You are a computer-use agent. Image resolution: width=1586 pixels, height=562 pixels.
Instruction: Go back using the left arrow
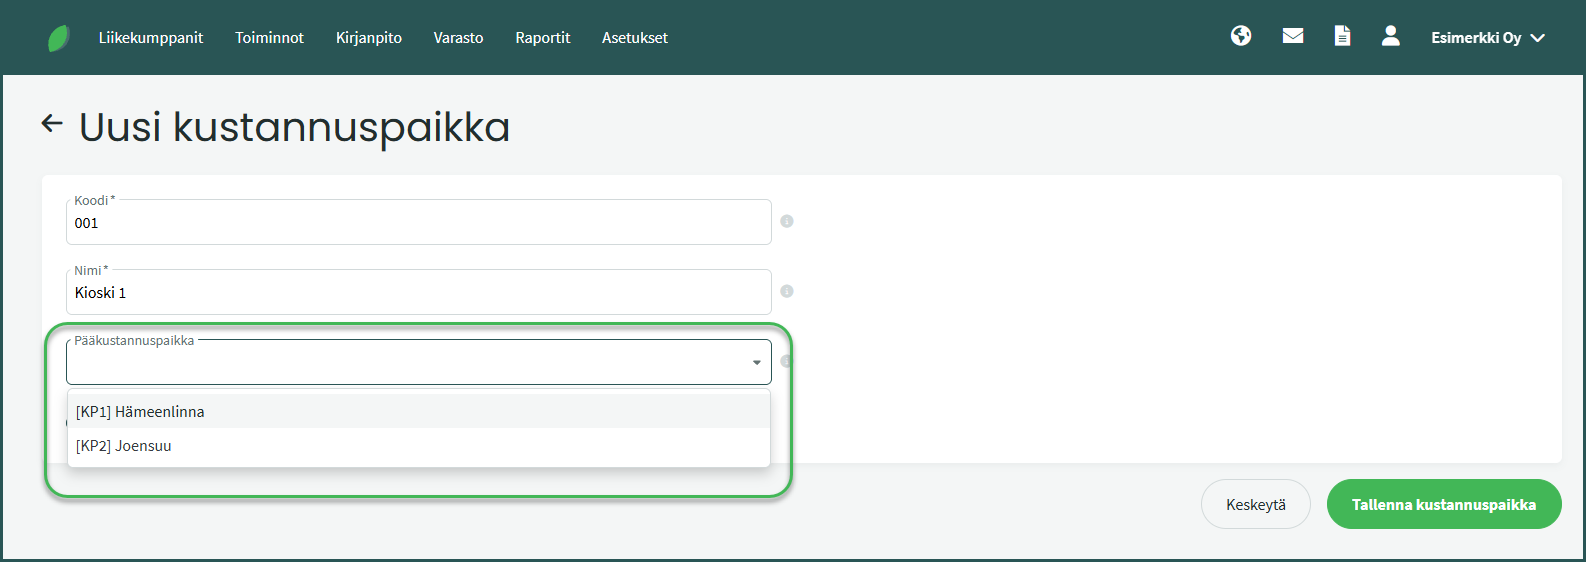[52, 124]
